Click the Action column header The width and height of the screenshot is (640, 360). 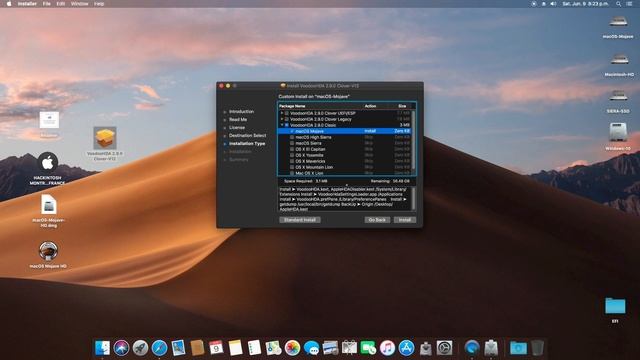(370, 106)
